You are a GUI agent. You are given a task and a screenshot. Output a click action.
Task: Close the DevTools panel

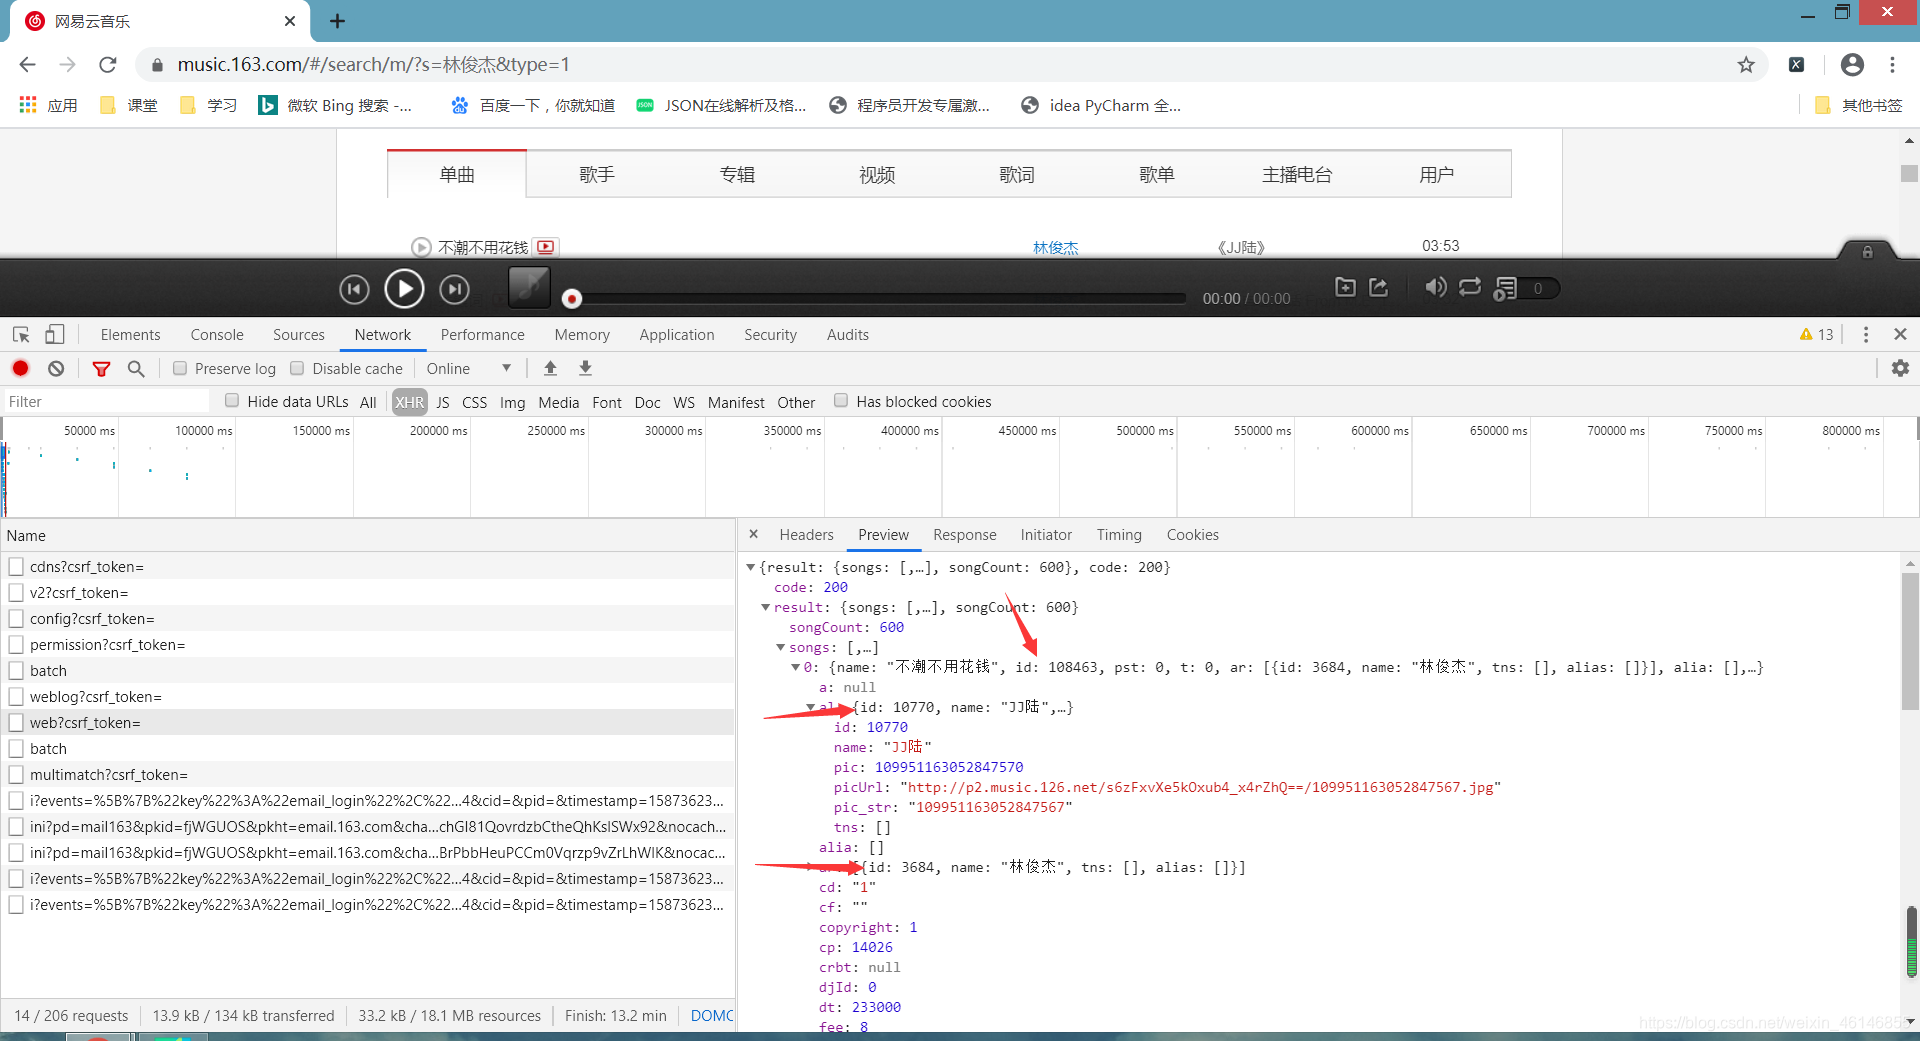click(1900, 335)
